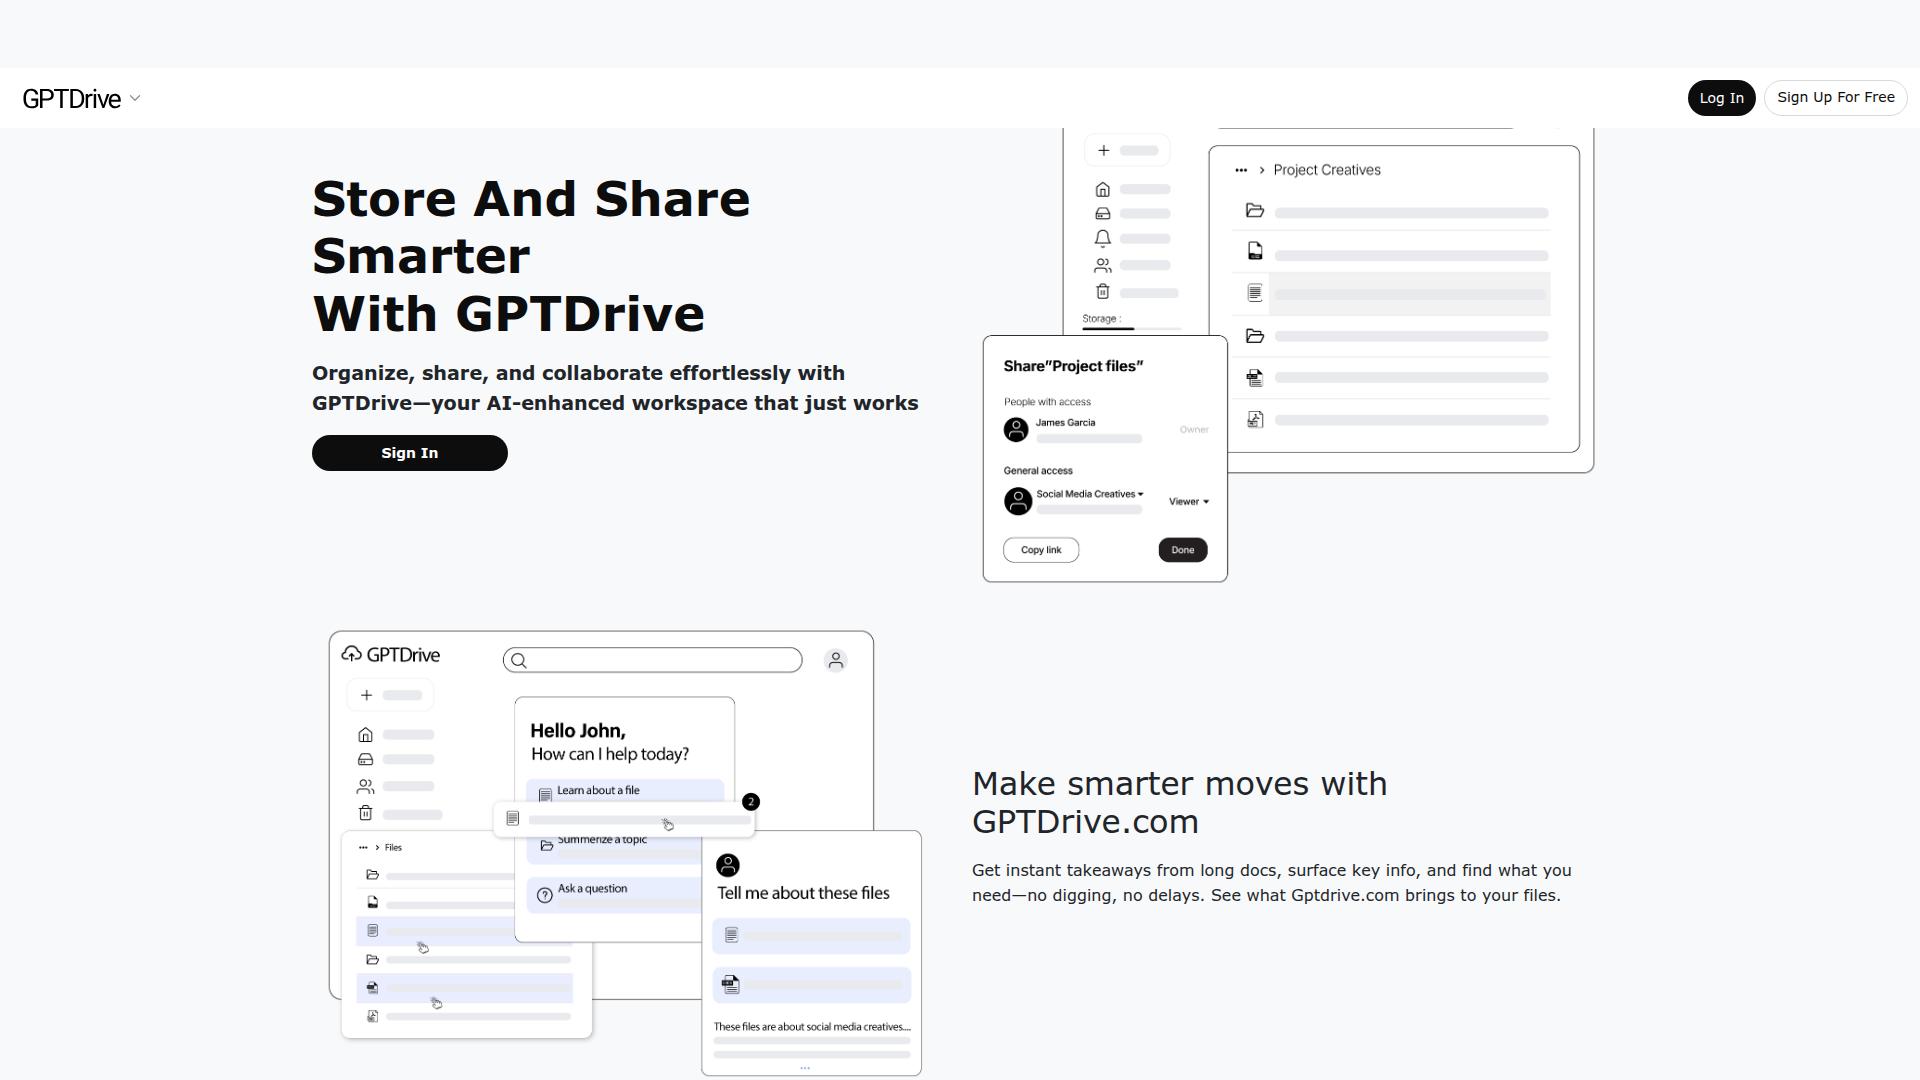Click the black Sign In button

pos(410,453)
